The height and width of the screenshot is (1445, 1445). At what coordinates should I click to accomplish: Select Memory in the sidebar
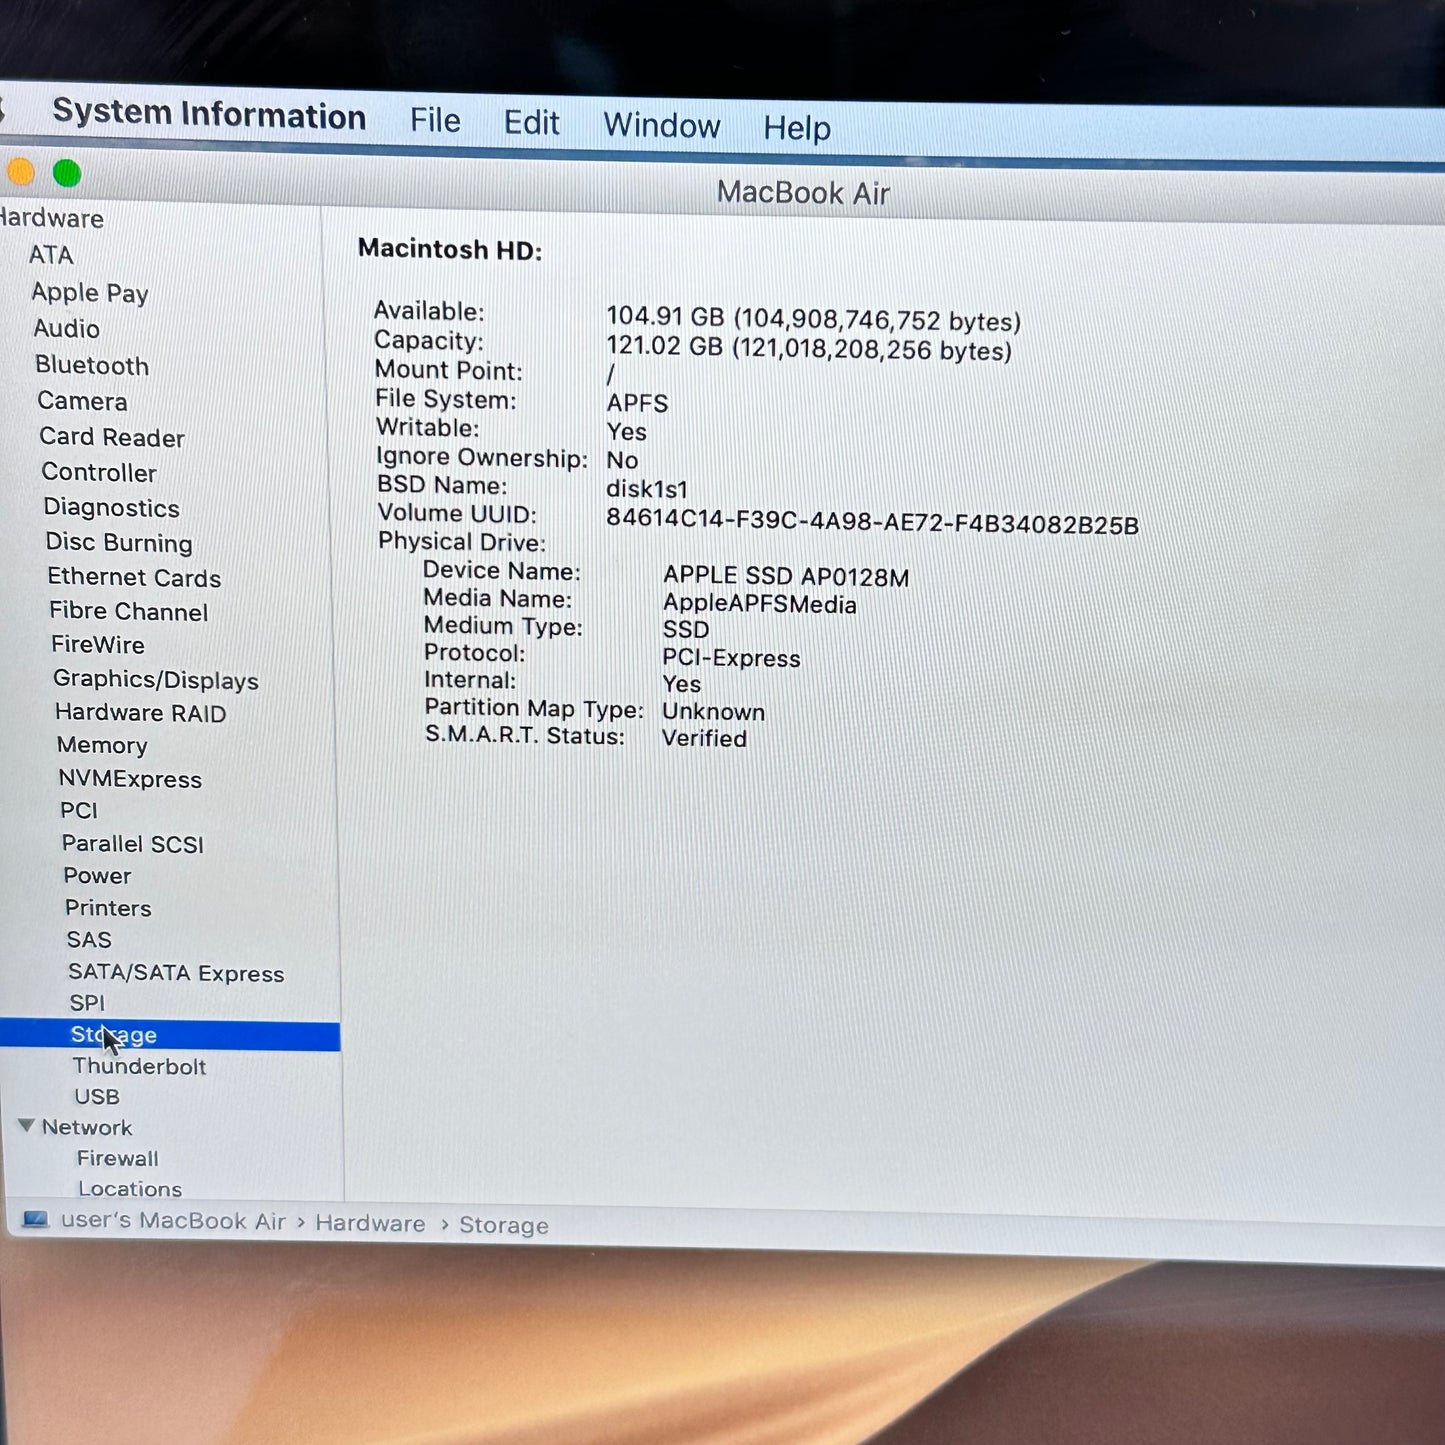pos(102,745)
